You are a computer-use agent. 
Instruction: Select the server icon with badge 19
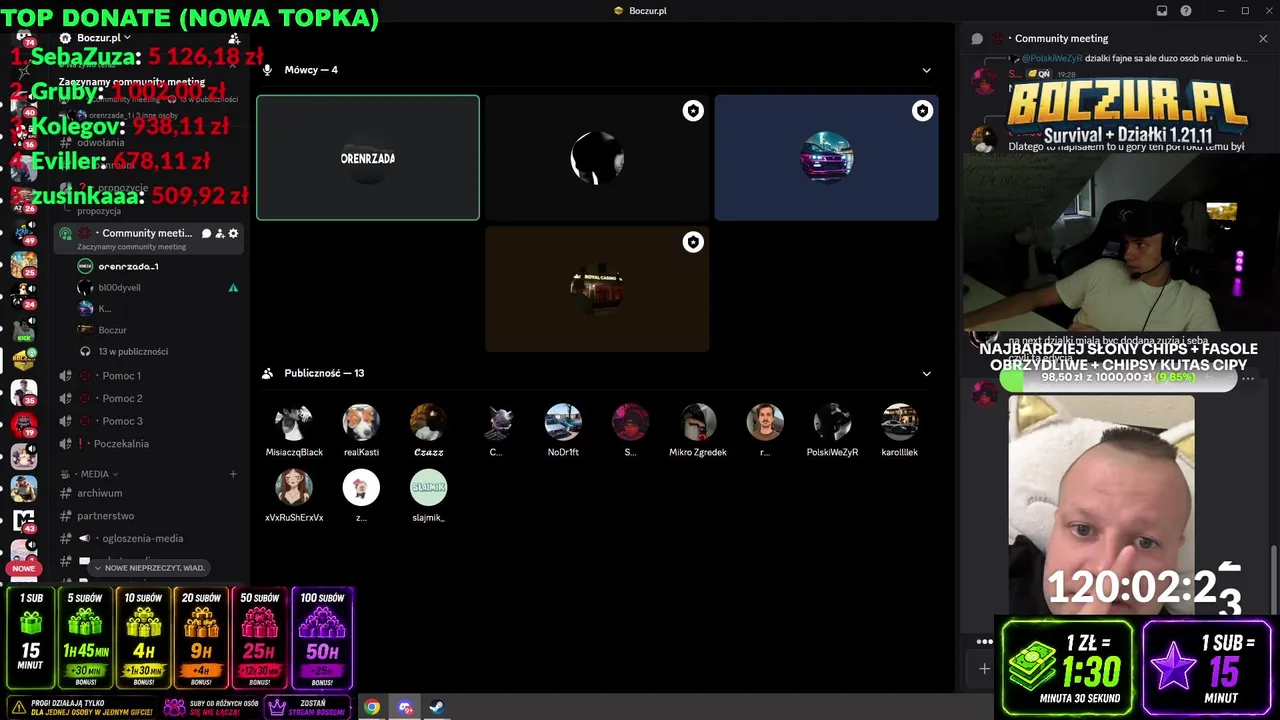tap(24, 424)
